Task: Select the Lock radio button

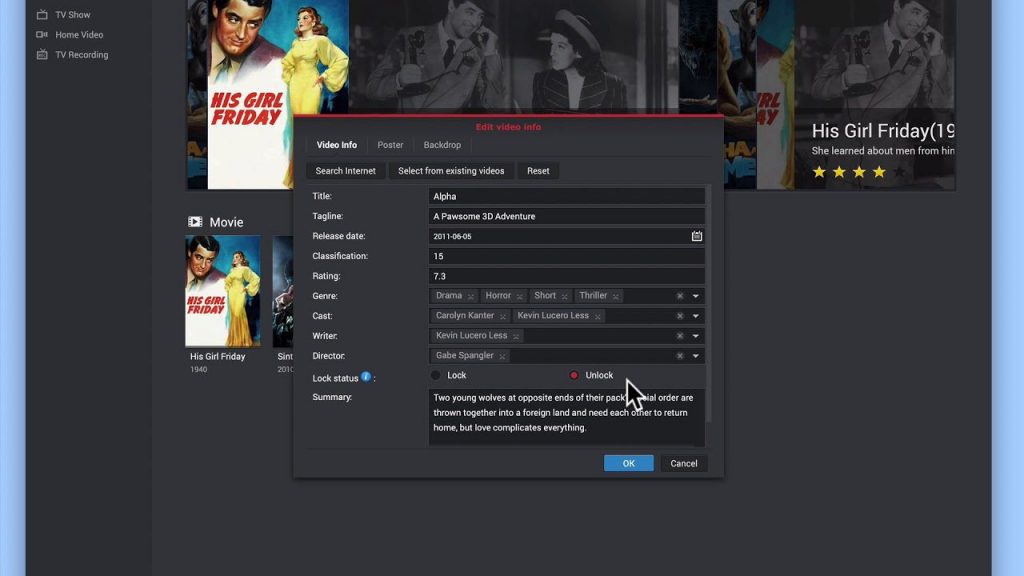Action: 436,376
